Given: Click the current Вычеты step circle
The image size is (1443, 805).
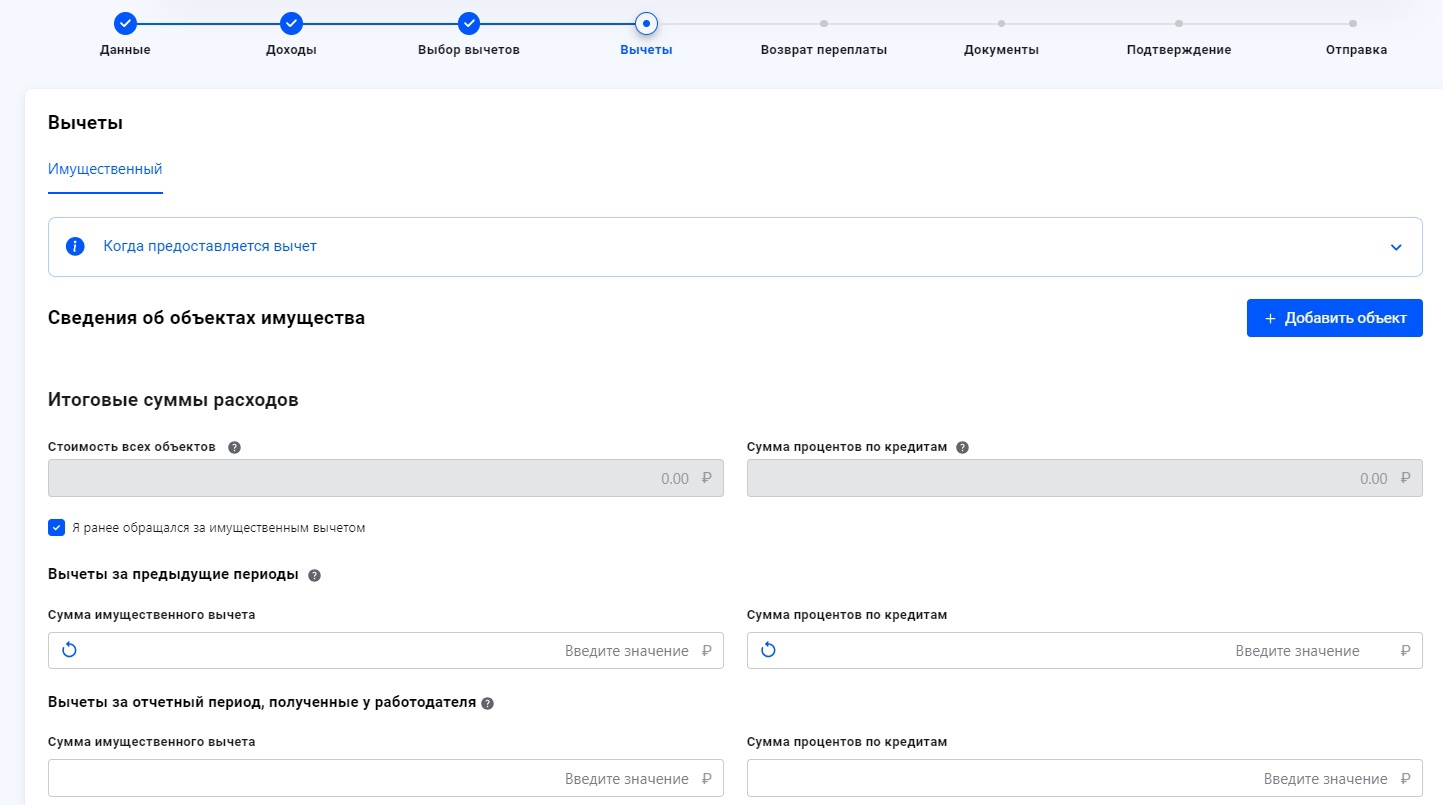Looking at the screenshot, I should (x=646, y=22).
